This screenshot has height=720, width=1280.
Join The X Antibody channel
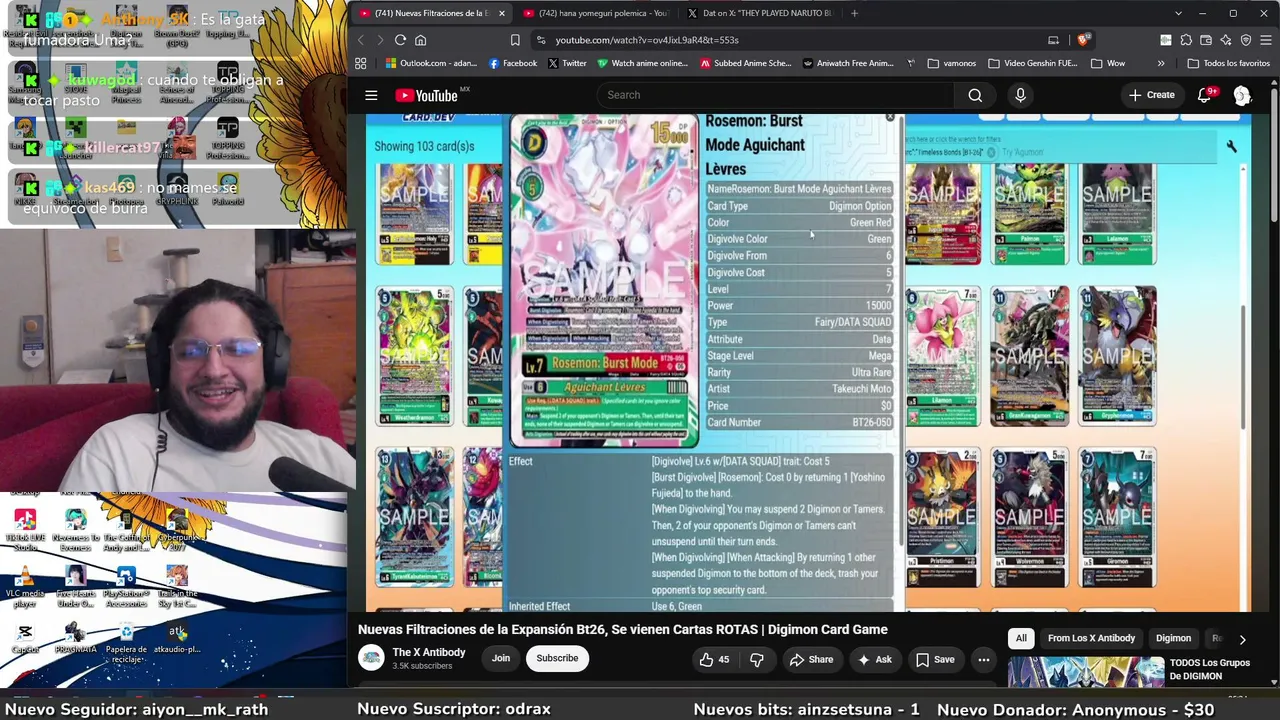pos(501,658)
